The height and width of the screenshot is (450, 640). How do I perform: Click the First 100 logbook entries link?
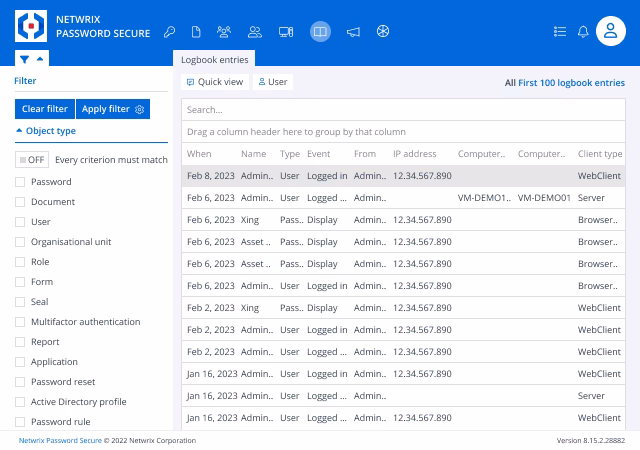click(x=571, y=83)
